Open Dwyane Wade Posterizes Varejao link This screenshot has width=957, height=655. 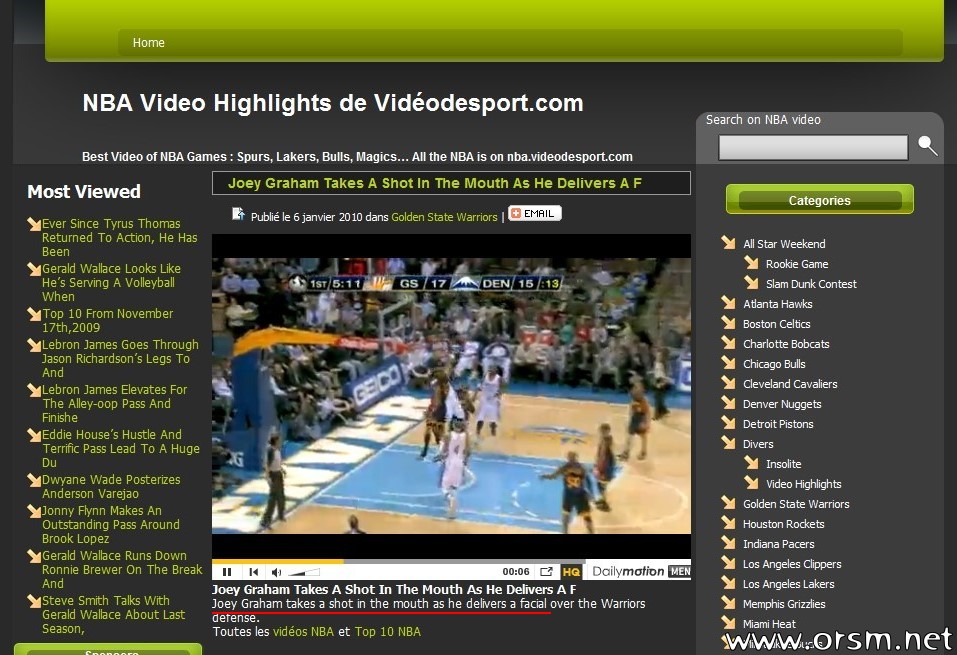(111, 487)
